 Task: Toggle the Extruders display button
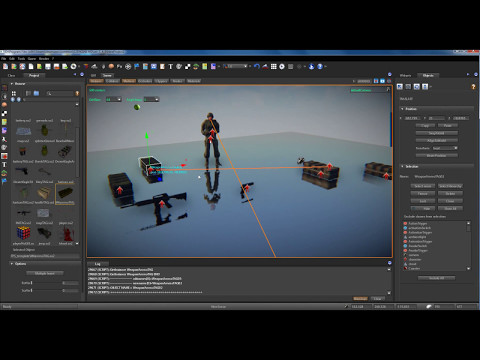(x=145, y=81)
